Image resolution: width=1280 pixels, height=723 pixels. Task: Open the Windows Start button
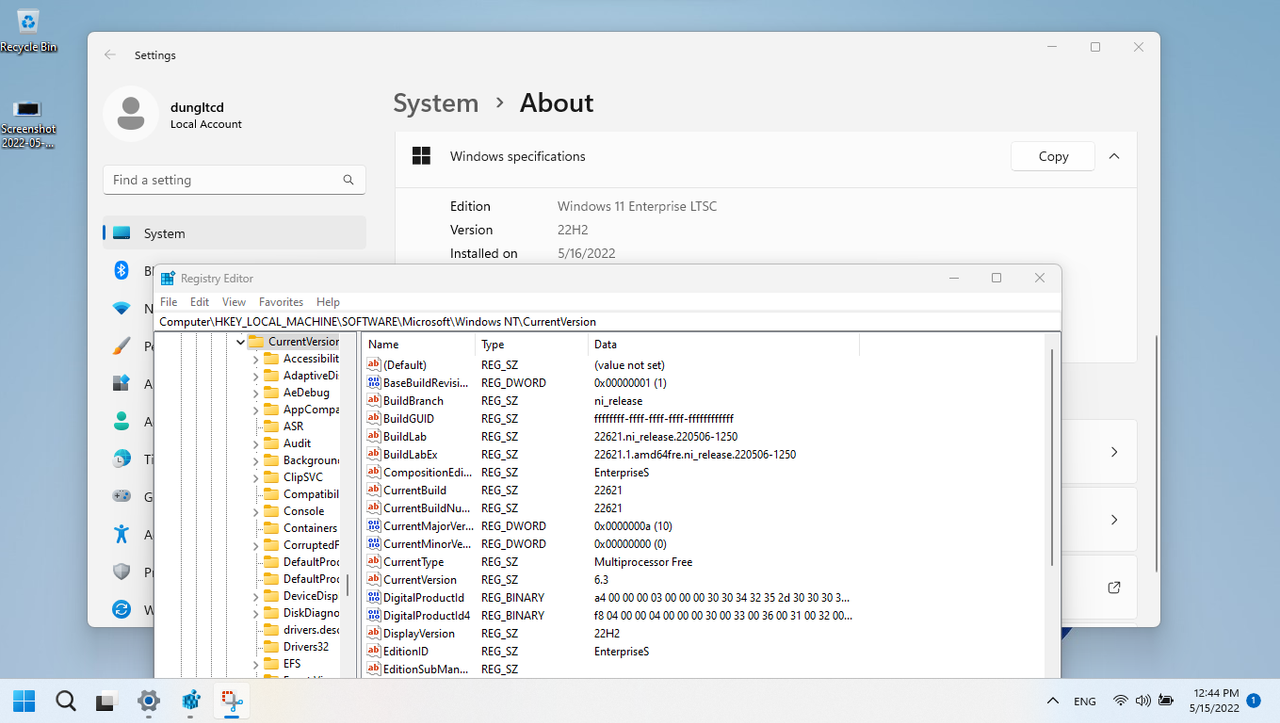point(23,700)
